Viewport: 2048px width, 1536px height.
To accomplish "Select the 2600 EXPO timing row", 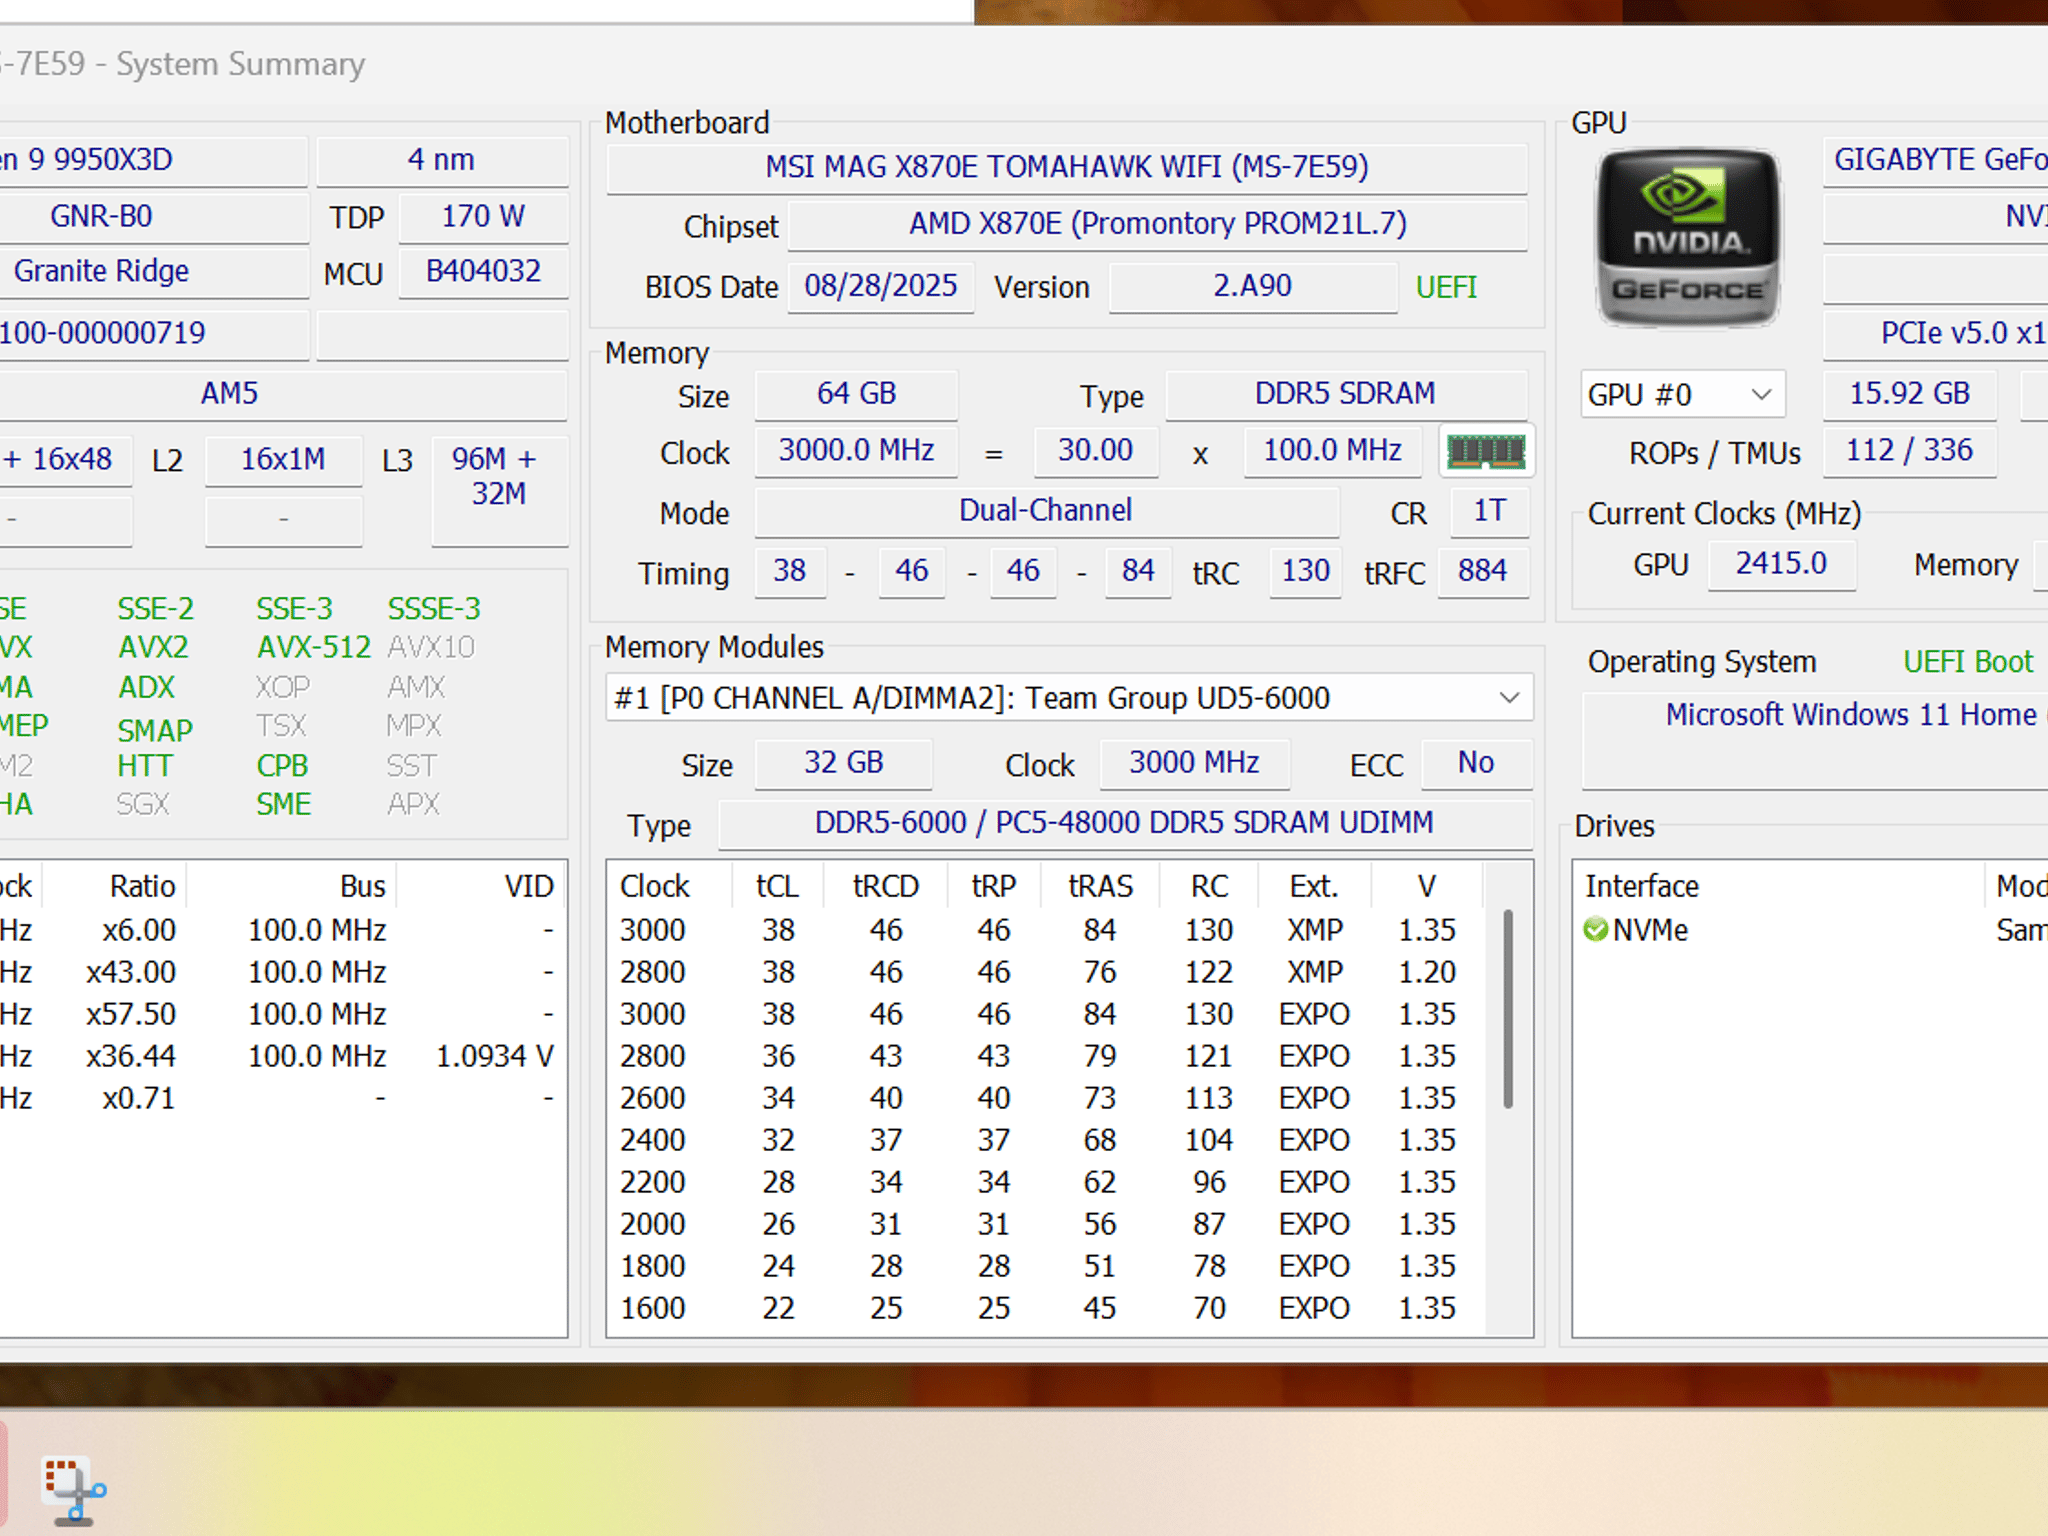I will [x=1046, y=1098].
